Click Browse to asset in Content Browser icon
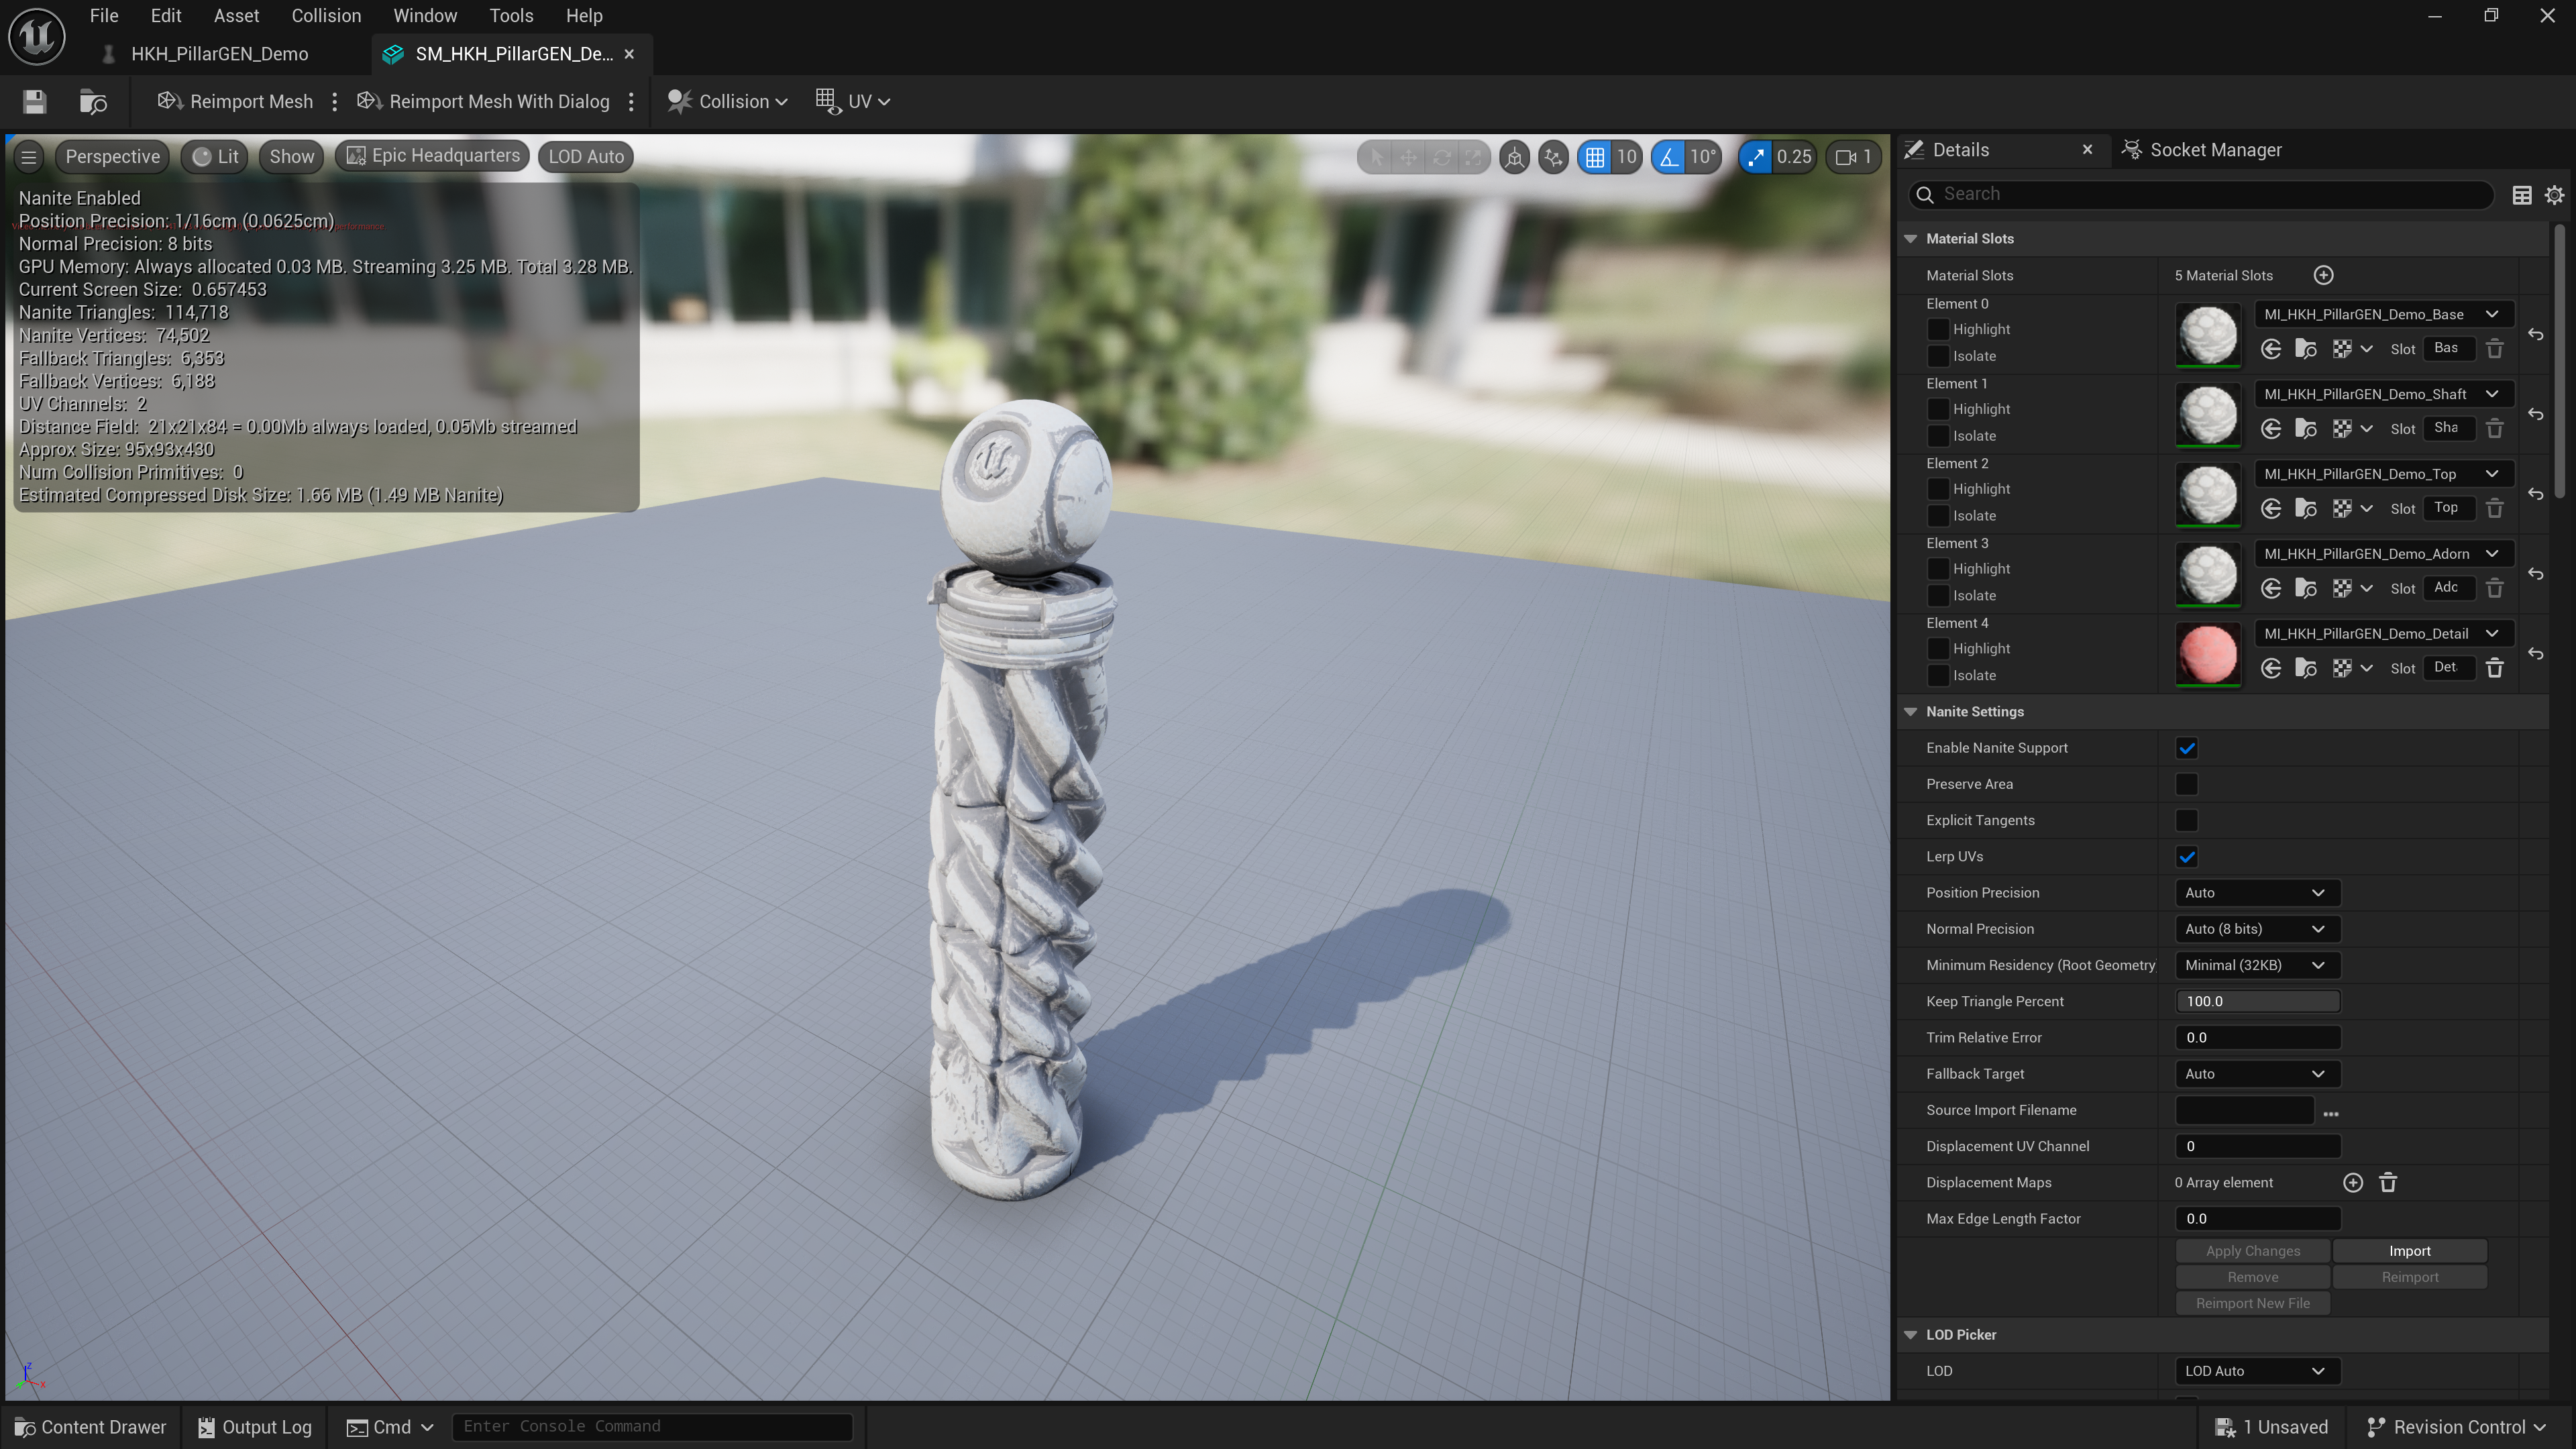The width and height of the screenshot is (2576, 1449). [93, 101]
